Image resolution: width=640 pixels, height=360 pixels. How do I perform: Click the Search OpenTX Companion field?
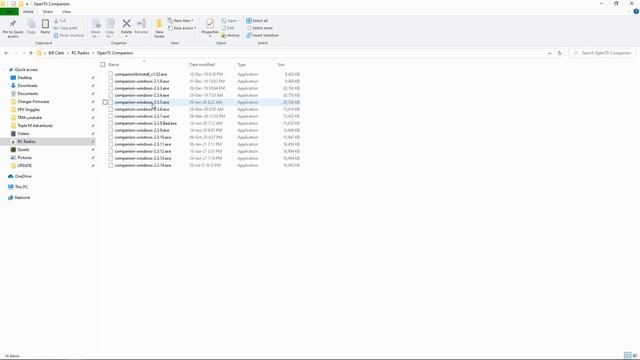coord(602,53)
